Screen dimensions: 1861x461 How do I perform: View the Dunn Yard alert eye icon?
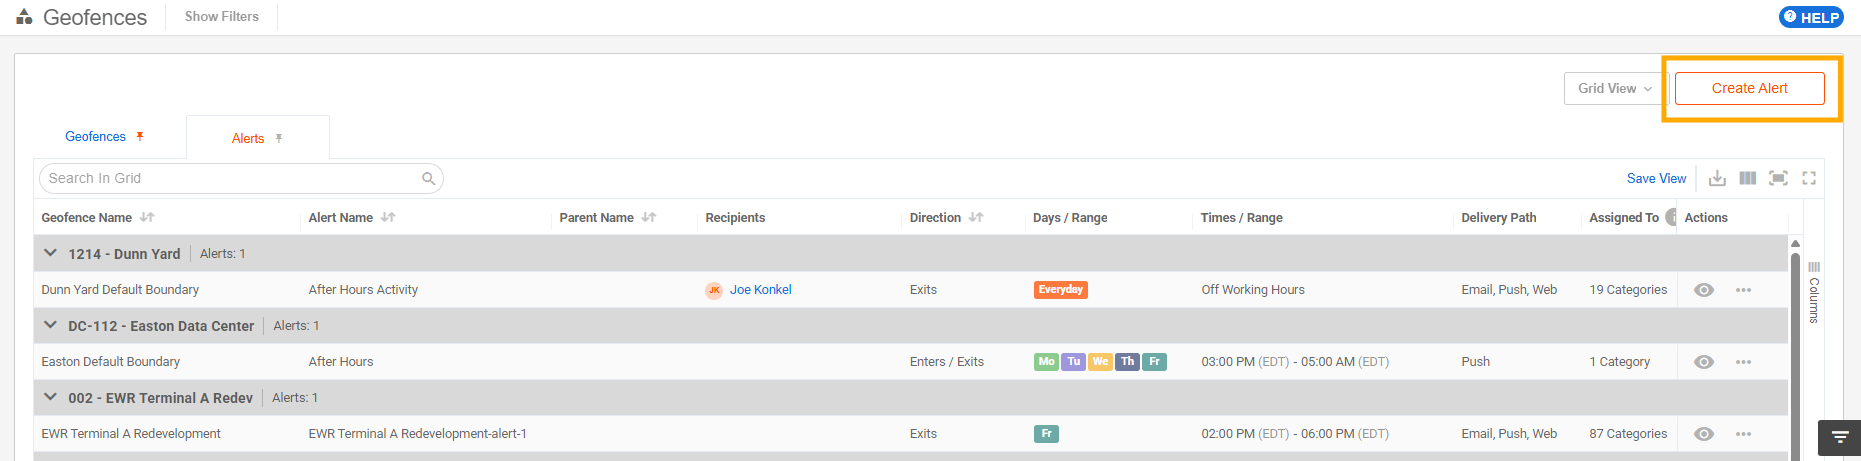point(1704,290)
